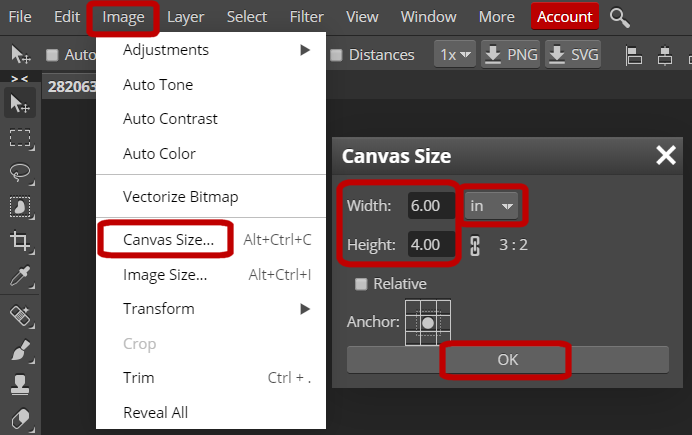Image resolution: width=692 pixels, height=435 pixels.
Task: Click the center anchor point in grid
Action: coord(428,323)
